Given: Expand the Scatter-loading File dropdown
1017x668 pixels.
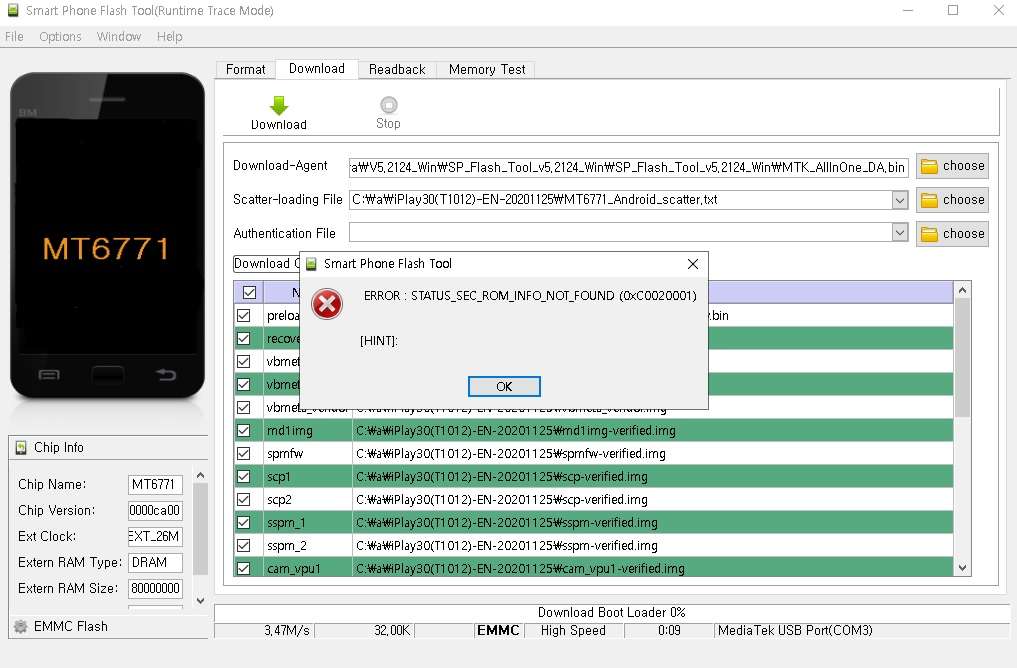Looking at the screenshot, I should click(x=899, y=200).
